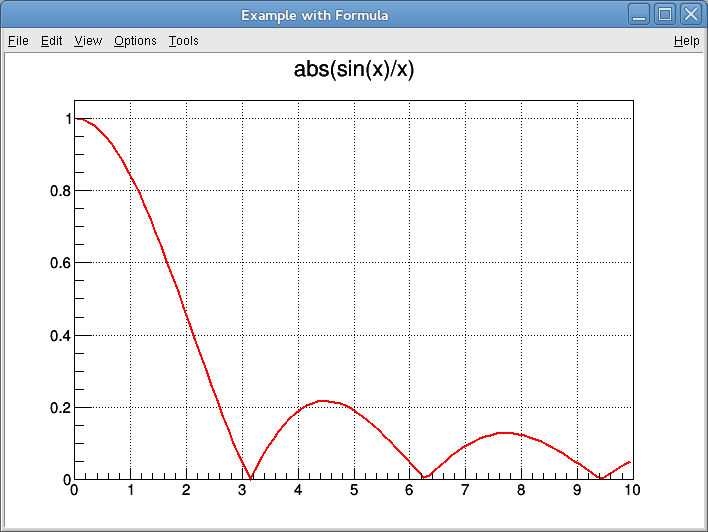
Task: Click the y-axis label 0.8
Action: pyautogui.click(x=61, y=191)
